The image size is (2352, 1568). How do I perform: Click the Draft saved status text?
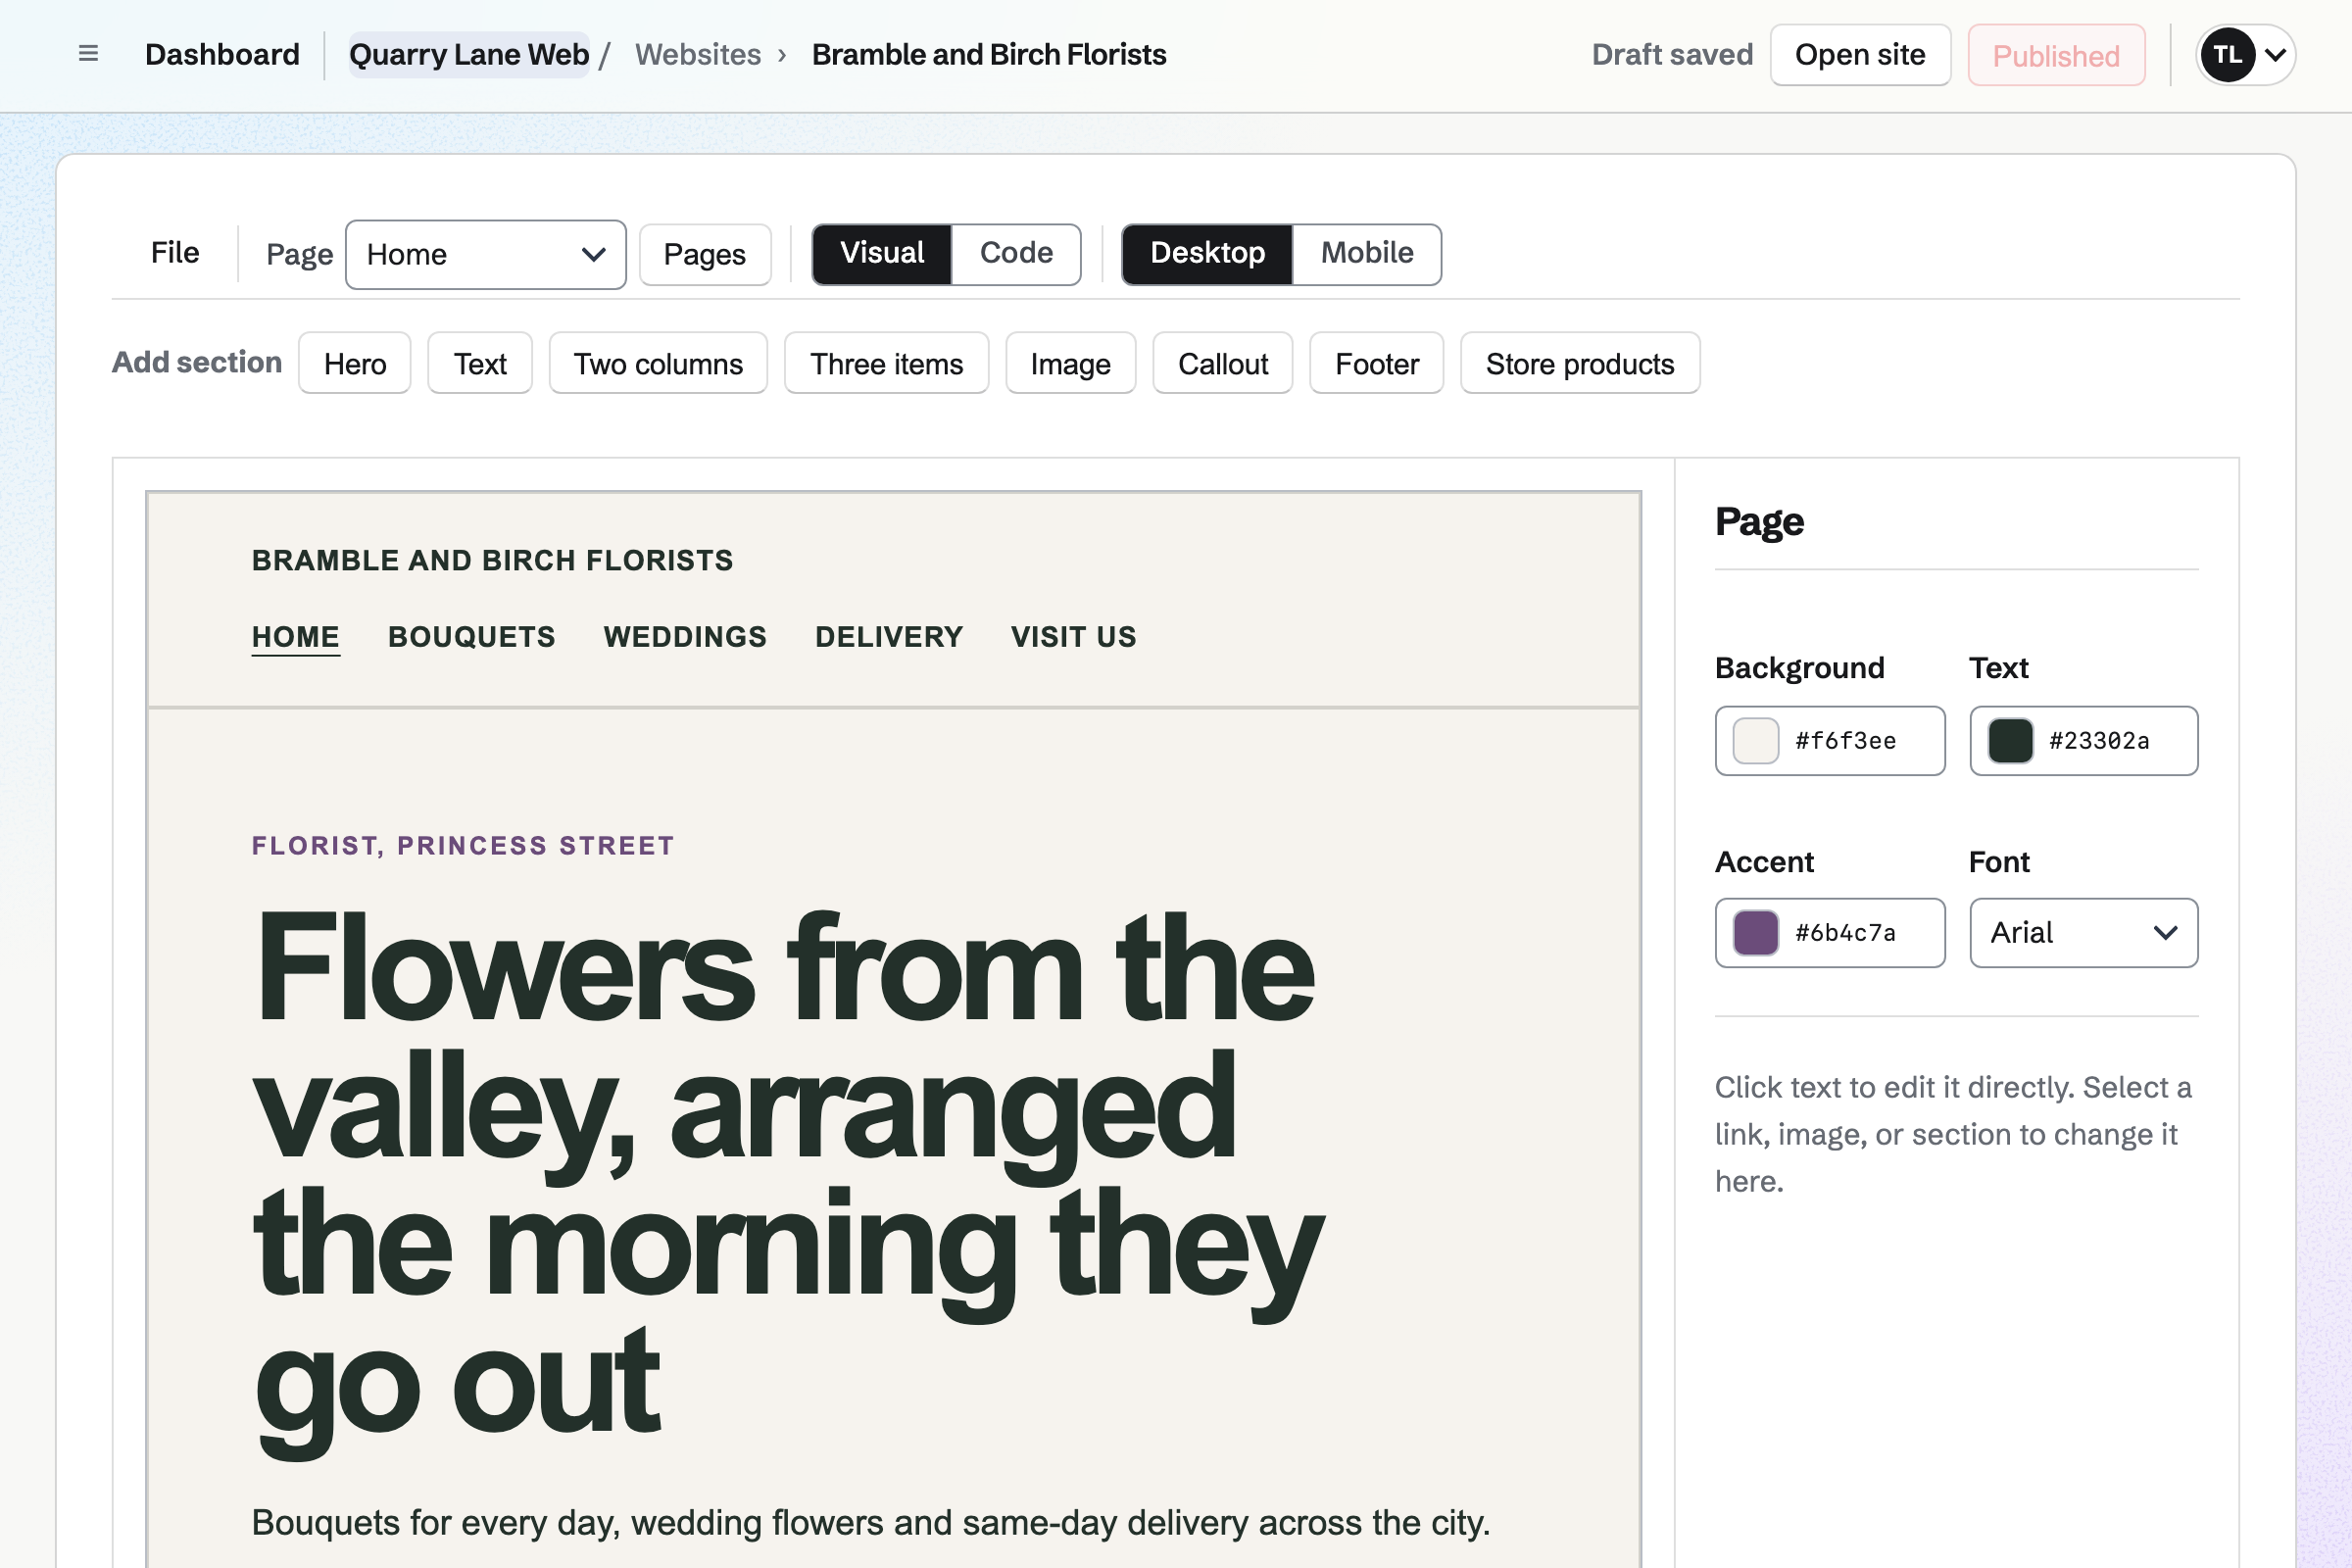click(1672, 54)
